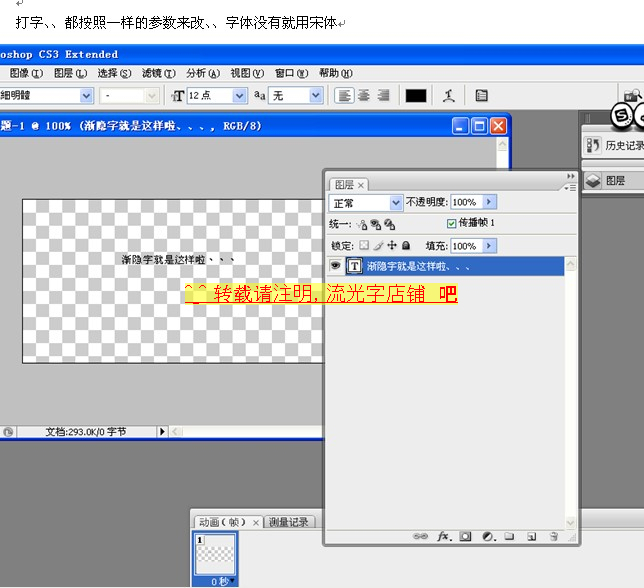This screenshot has height=588, width=644.
Task: Close the 动画(帧) tab
Action: (255, 523)
